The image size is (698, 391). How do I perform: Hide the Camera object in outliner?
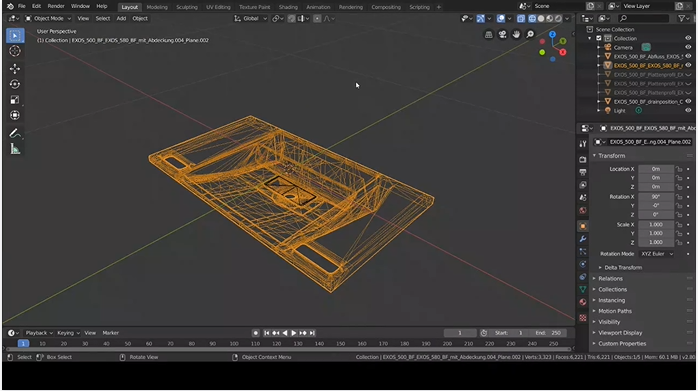pos(688,47)
